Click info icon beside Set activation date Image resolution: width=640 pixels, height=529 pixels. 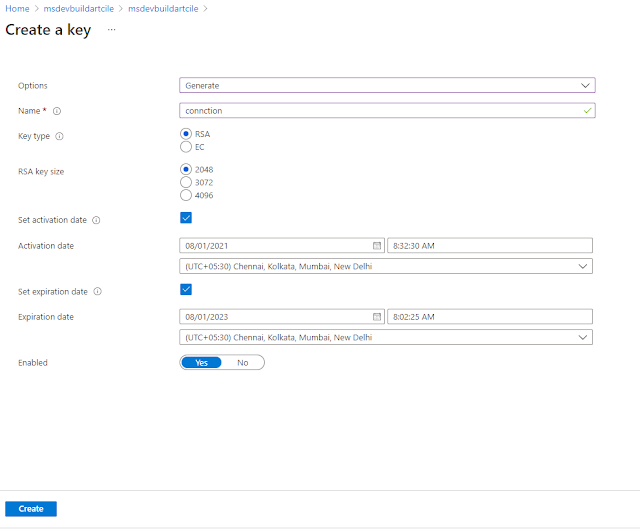[96, 220]
